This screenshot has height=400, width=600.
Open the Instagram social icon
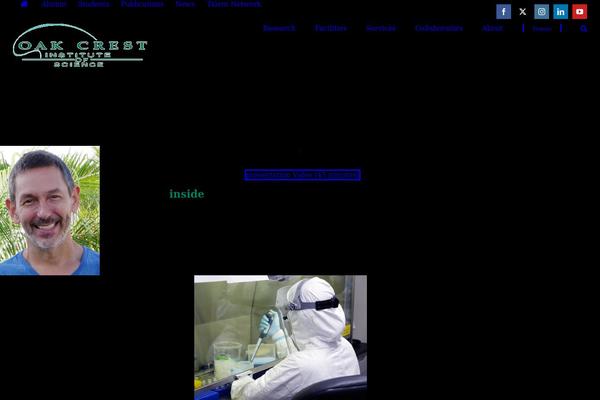click(x=541, y=11)
